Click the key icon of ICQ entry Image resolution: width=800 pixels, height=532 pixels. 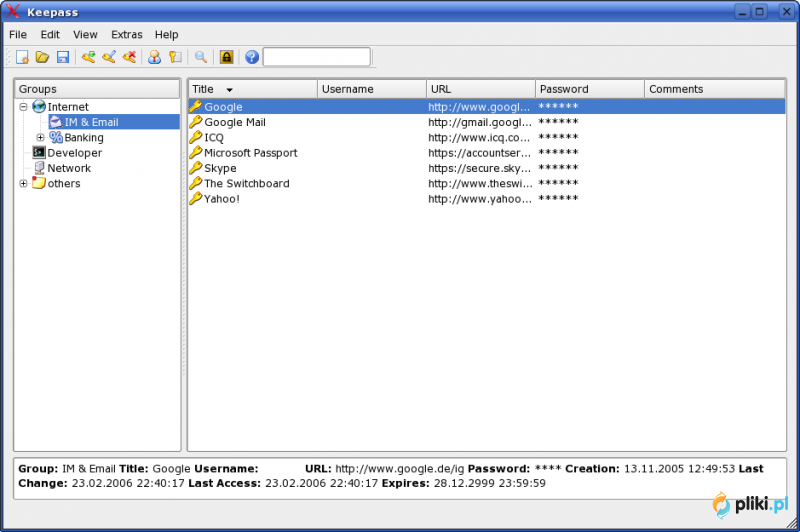pos(195,137)
